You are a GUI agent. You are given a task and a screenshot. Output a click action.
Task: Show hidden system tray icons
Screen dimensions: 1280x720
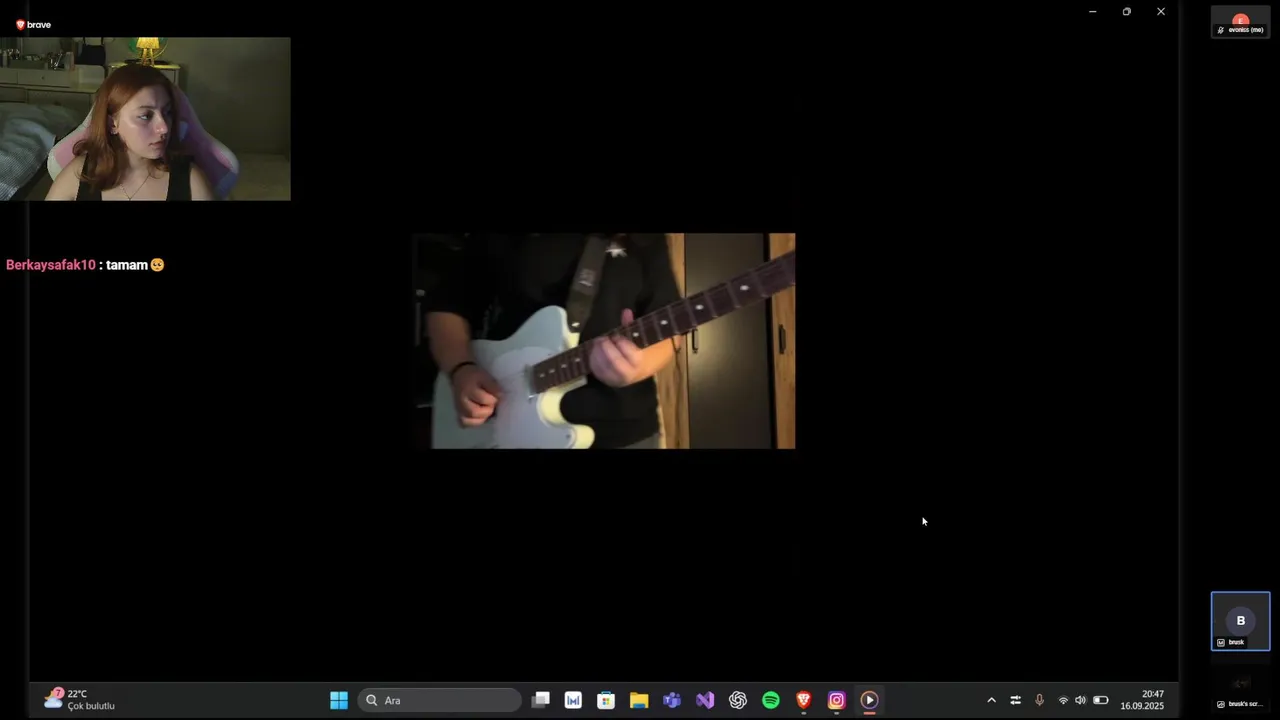tap(991, 700)
